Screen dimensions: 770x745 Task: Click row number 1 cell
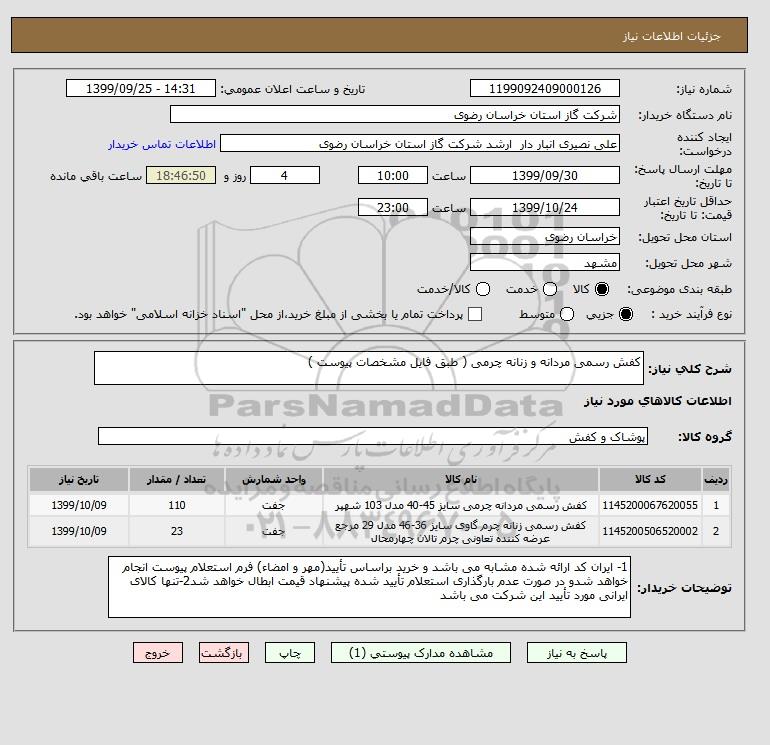pyautogui.click(x=716, y=505)
